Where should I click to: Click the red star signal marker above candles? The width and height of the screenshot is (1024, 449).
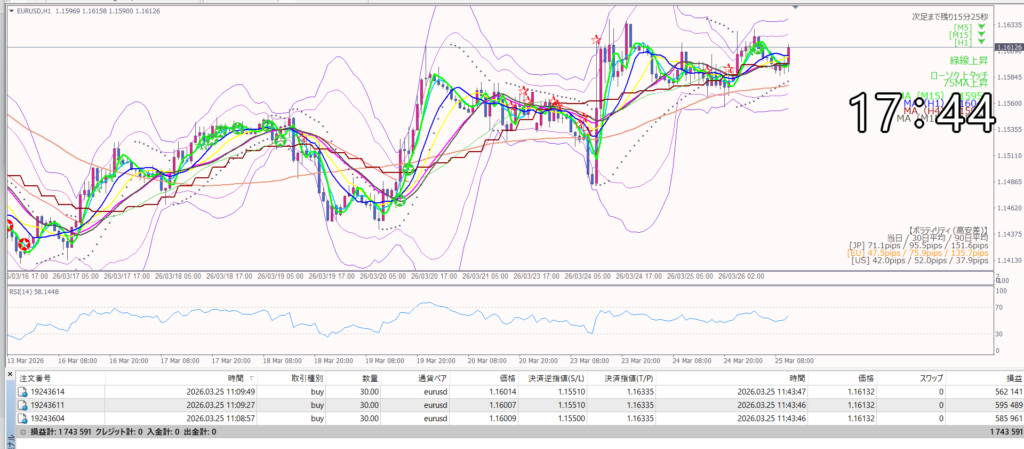(598, 39)
